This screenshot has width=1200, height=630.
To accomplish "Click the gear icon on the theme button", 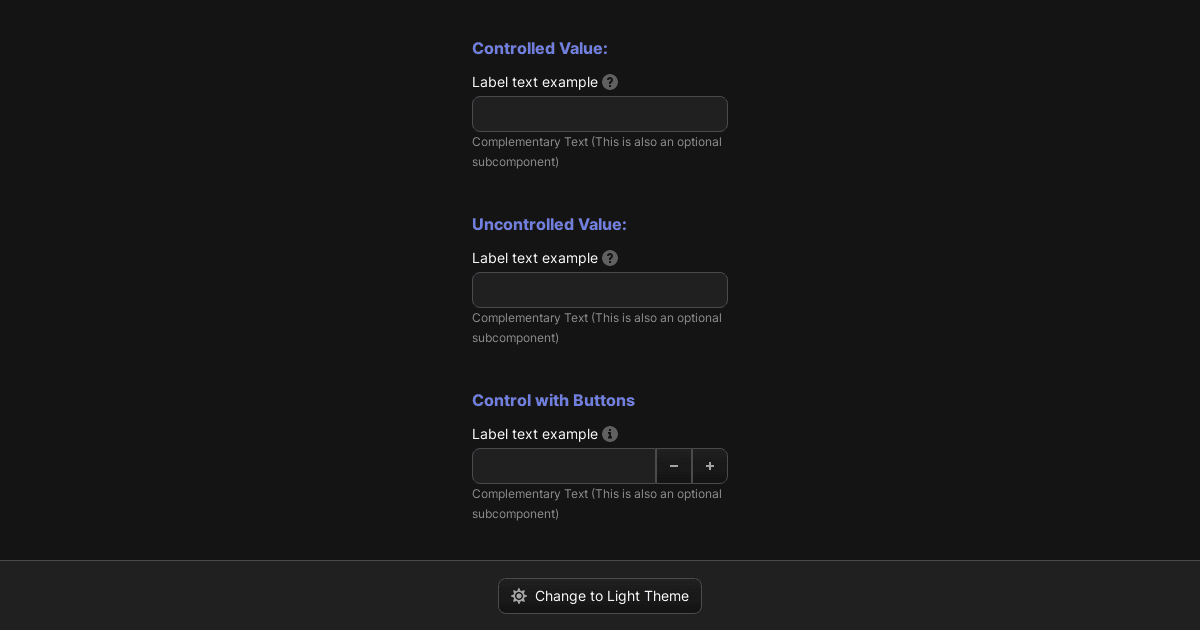I will click(x=519, y=596).
